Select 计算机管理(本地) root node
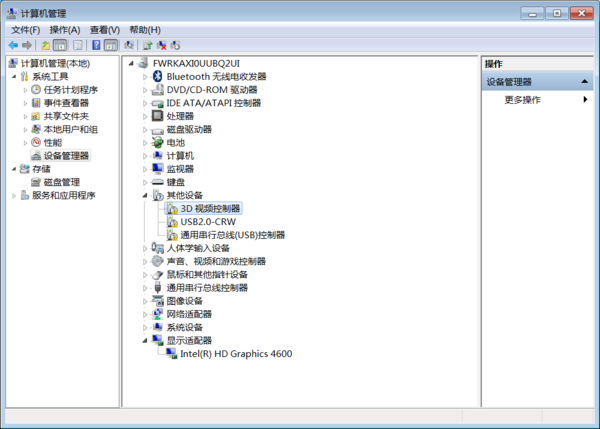Image resolution: width=600 pixels, height=429 pixels. (55, 63)
